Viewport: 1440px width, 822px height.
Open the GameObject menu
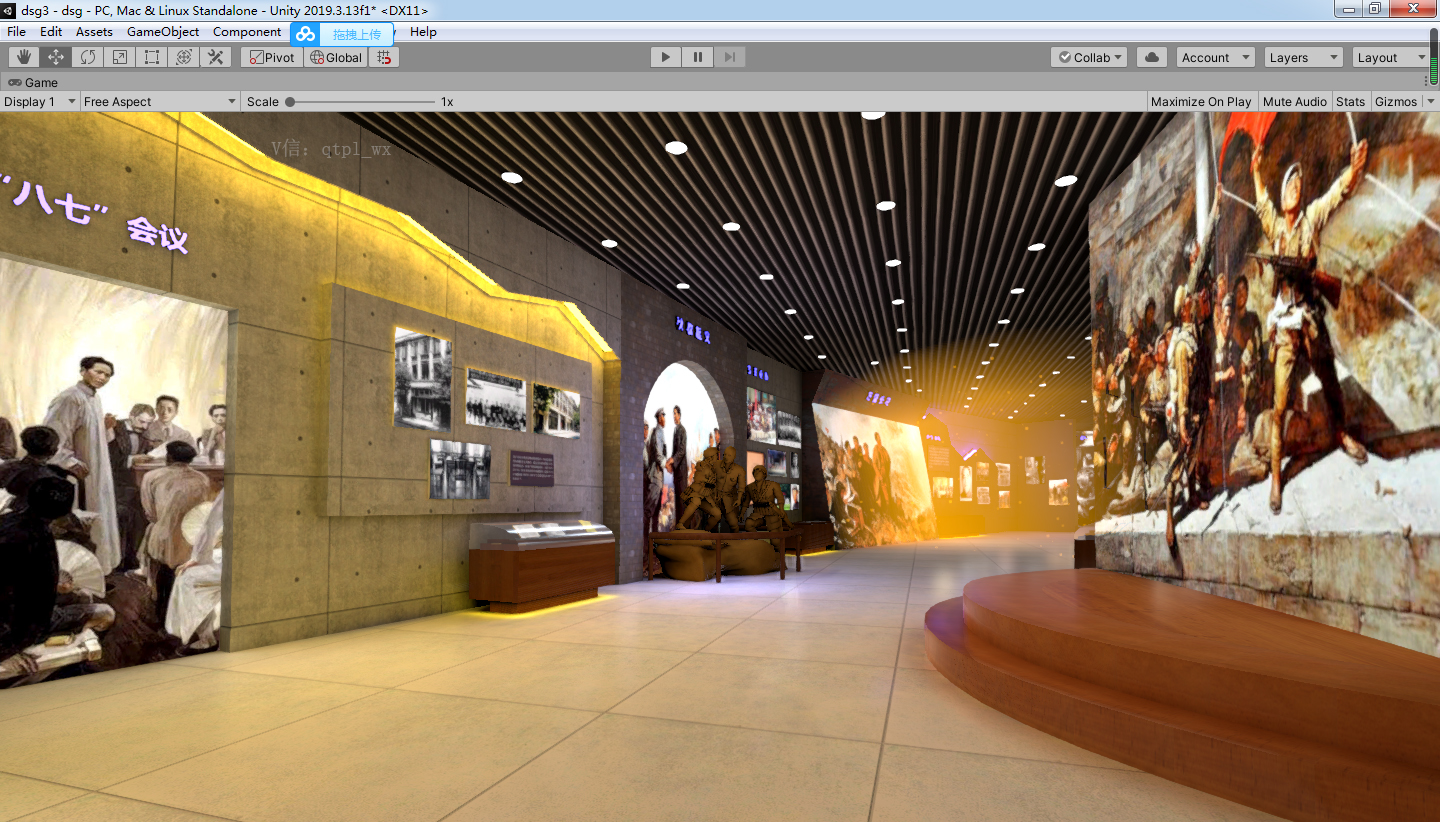coord(163,32)
